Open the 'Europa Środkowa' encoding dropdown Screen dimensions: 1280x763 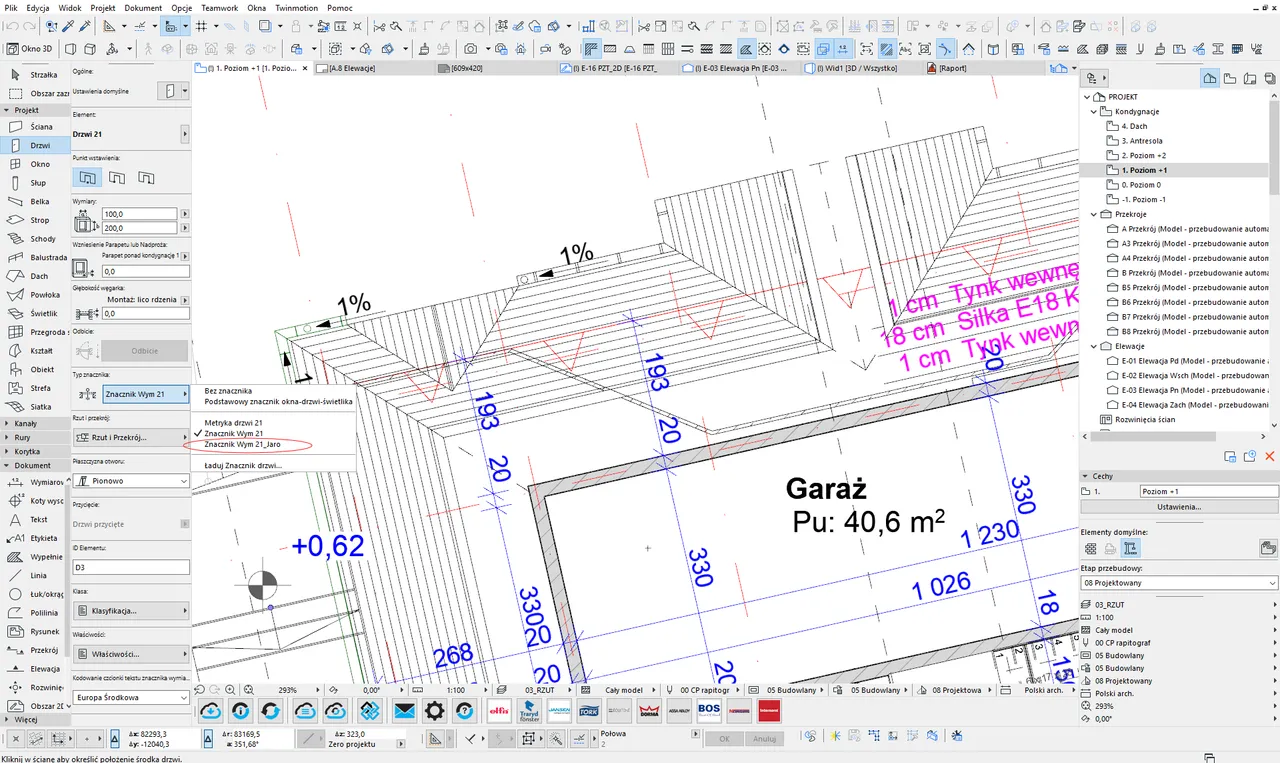click(x=132, y=697)
